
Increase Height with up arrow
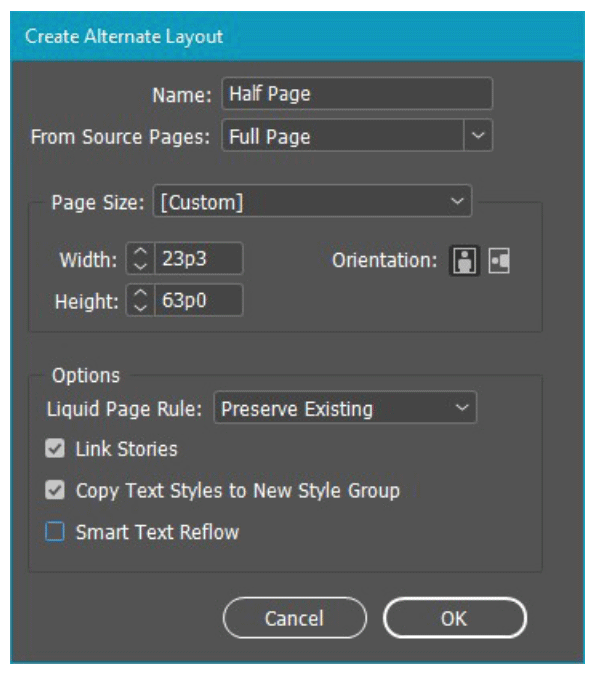140,293
